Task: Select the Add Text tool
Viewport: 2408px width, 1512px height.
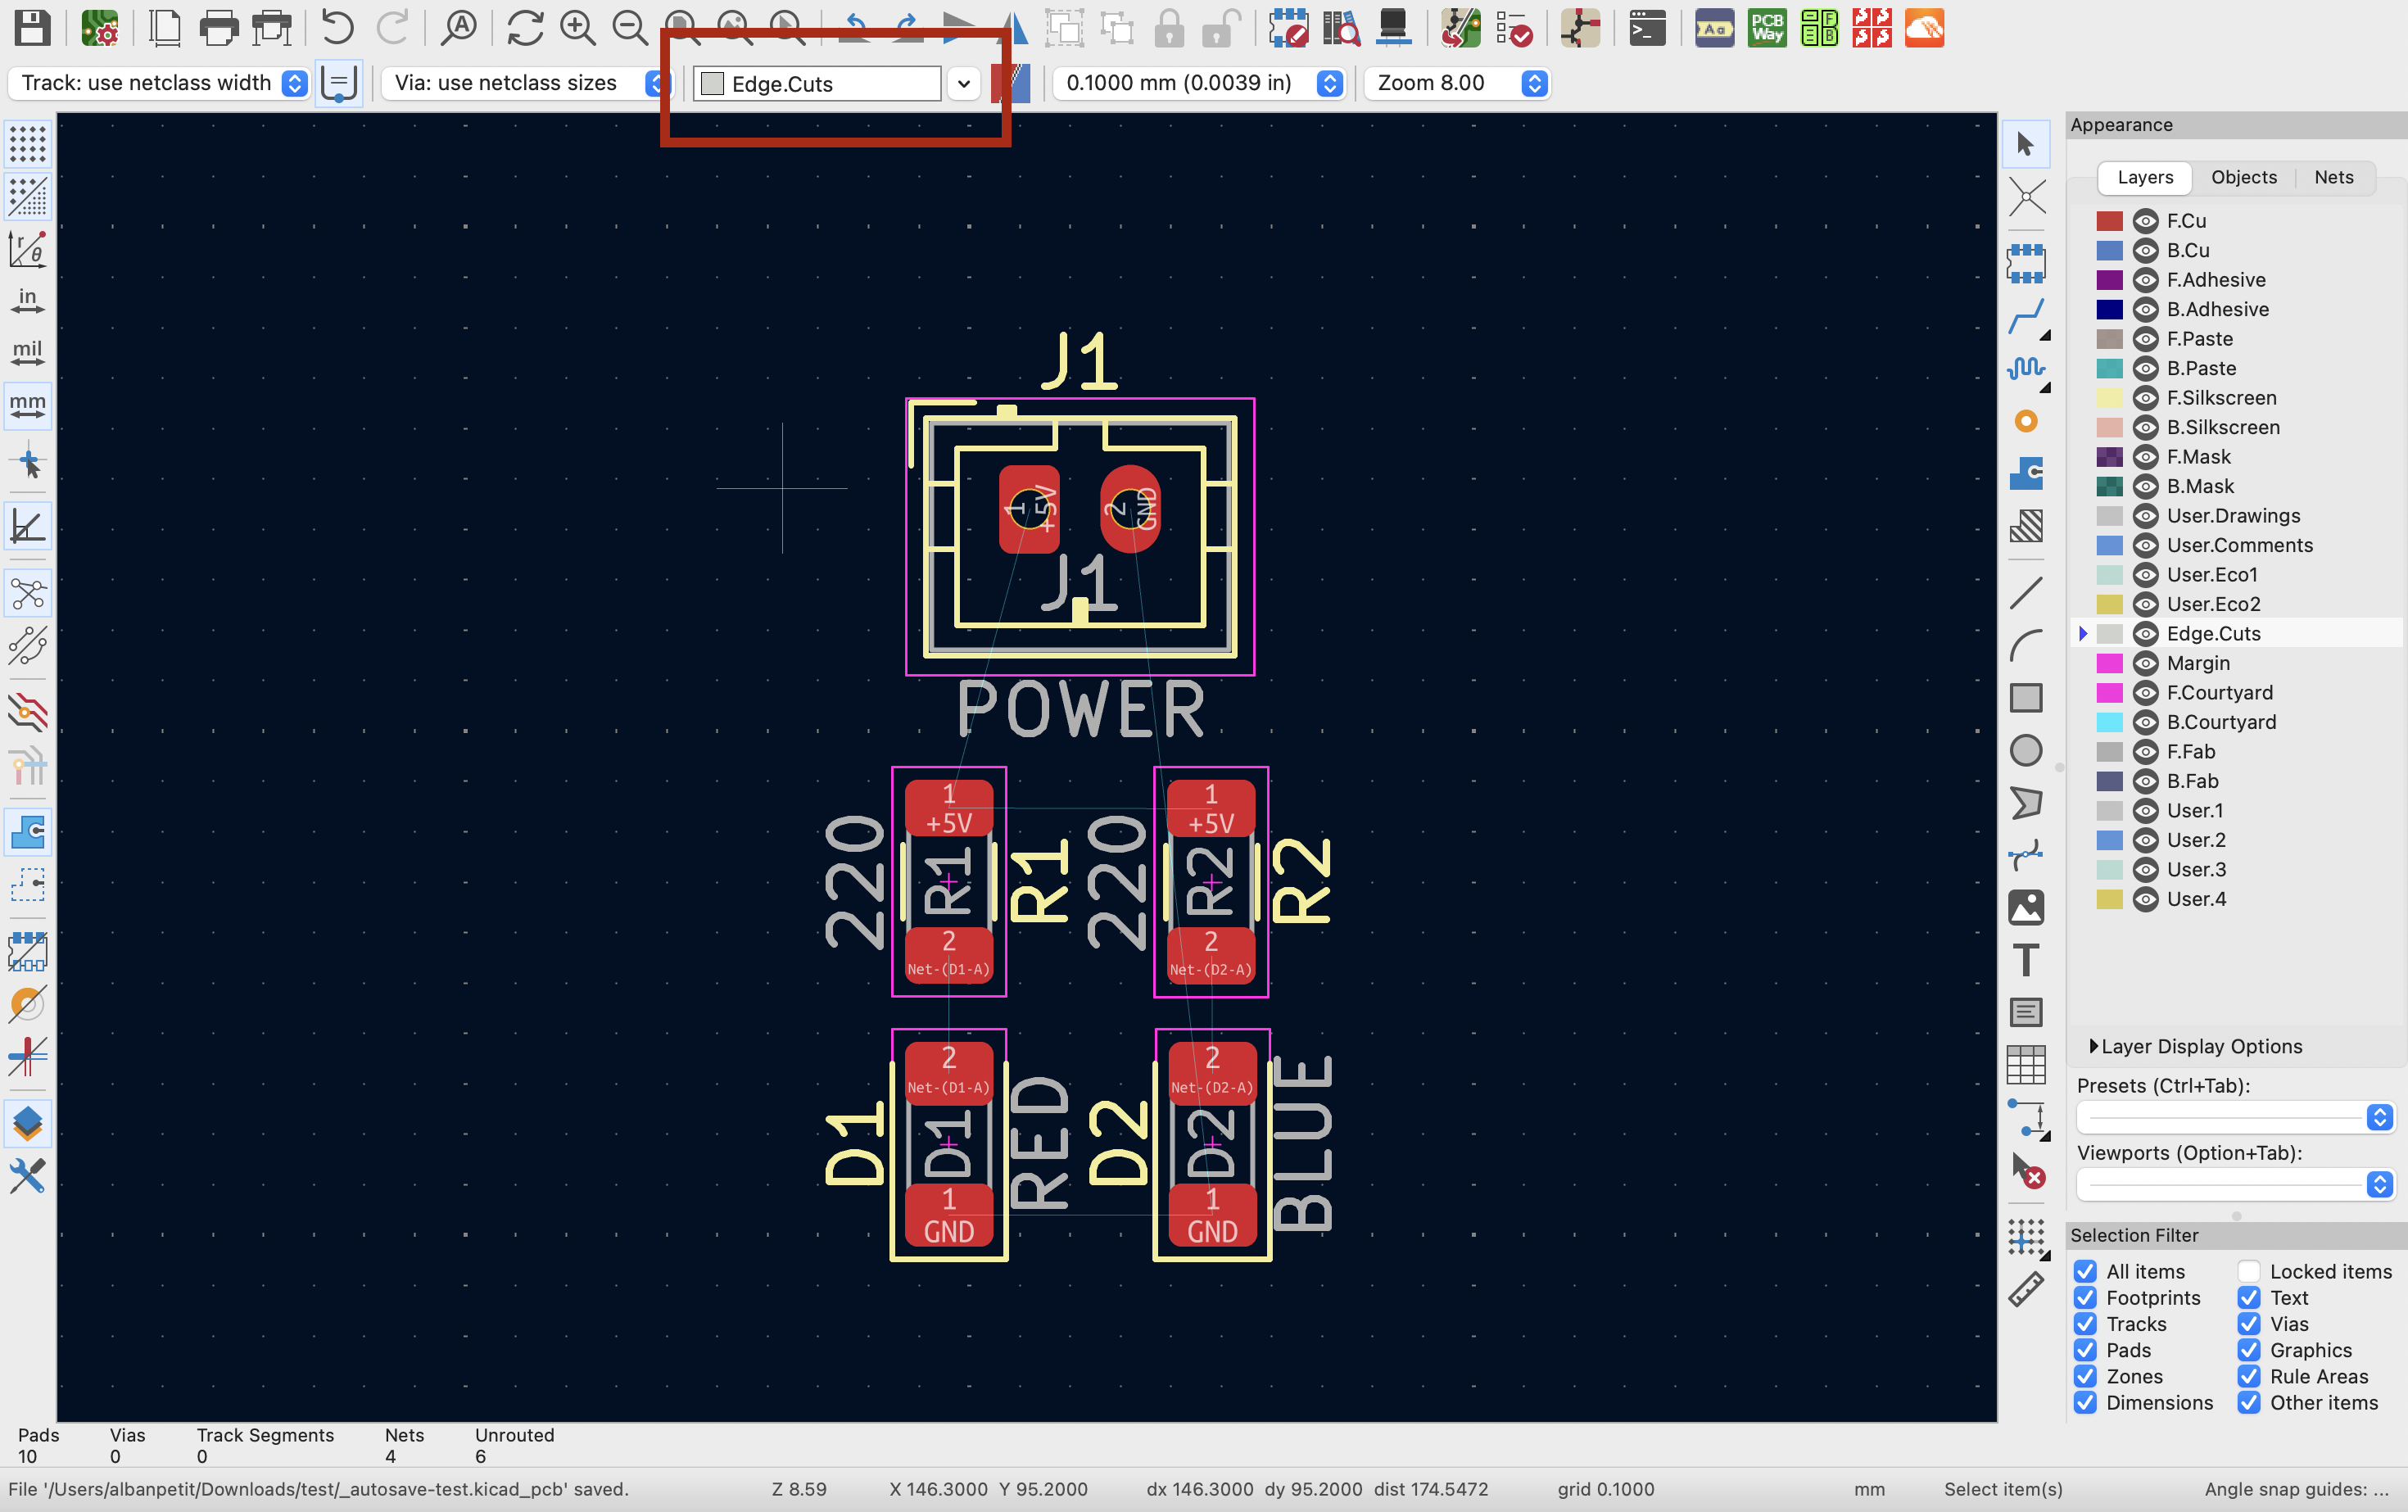Action: pos(2025,960)
